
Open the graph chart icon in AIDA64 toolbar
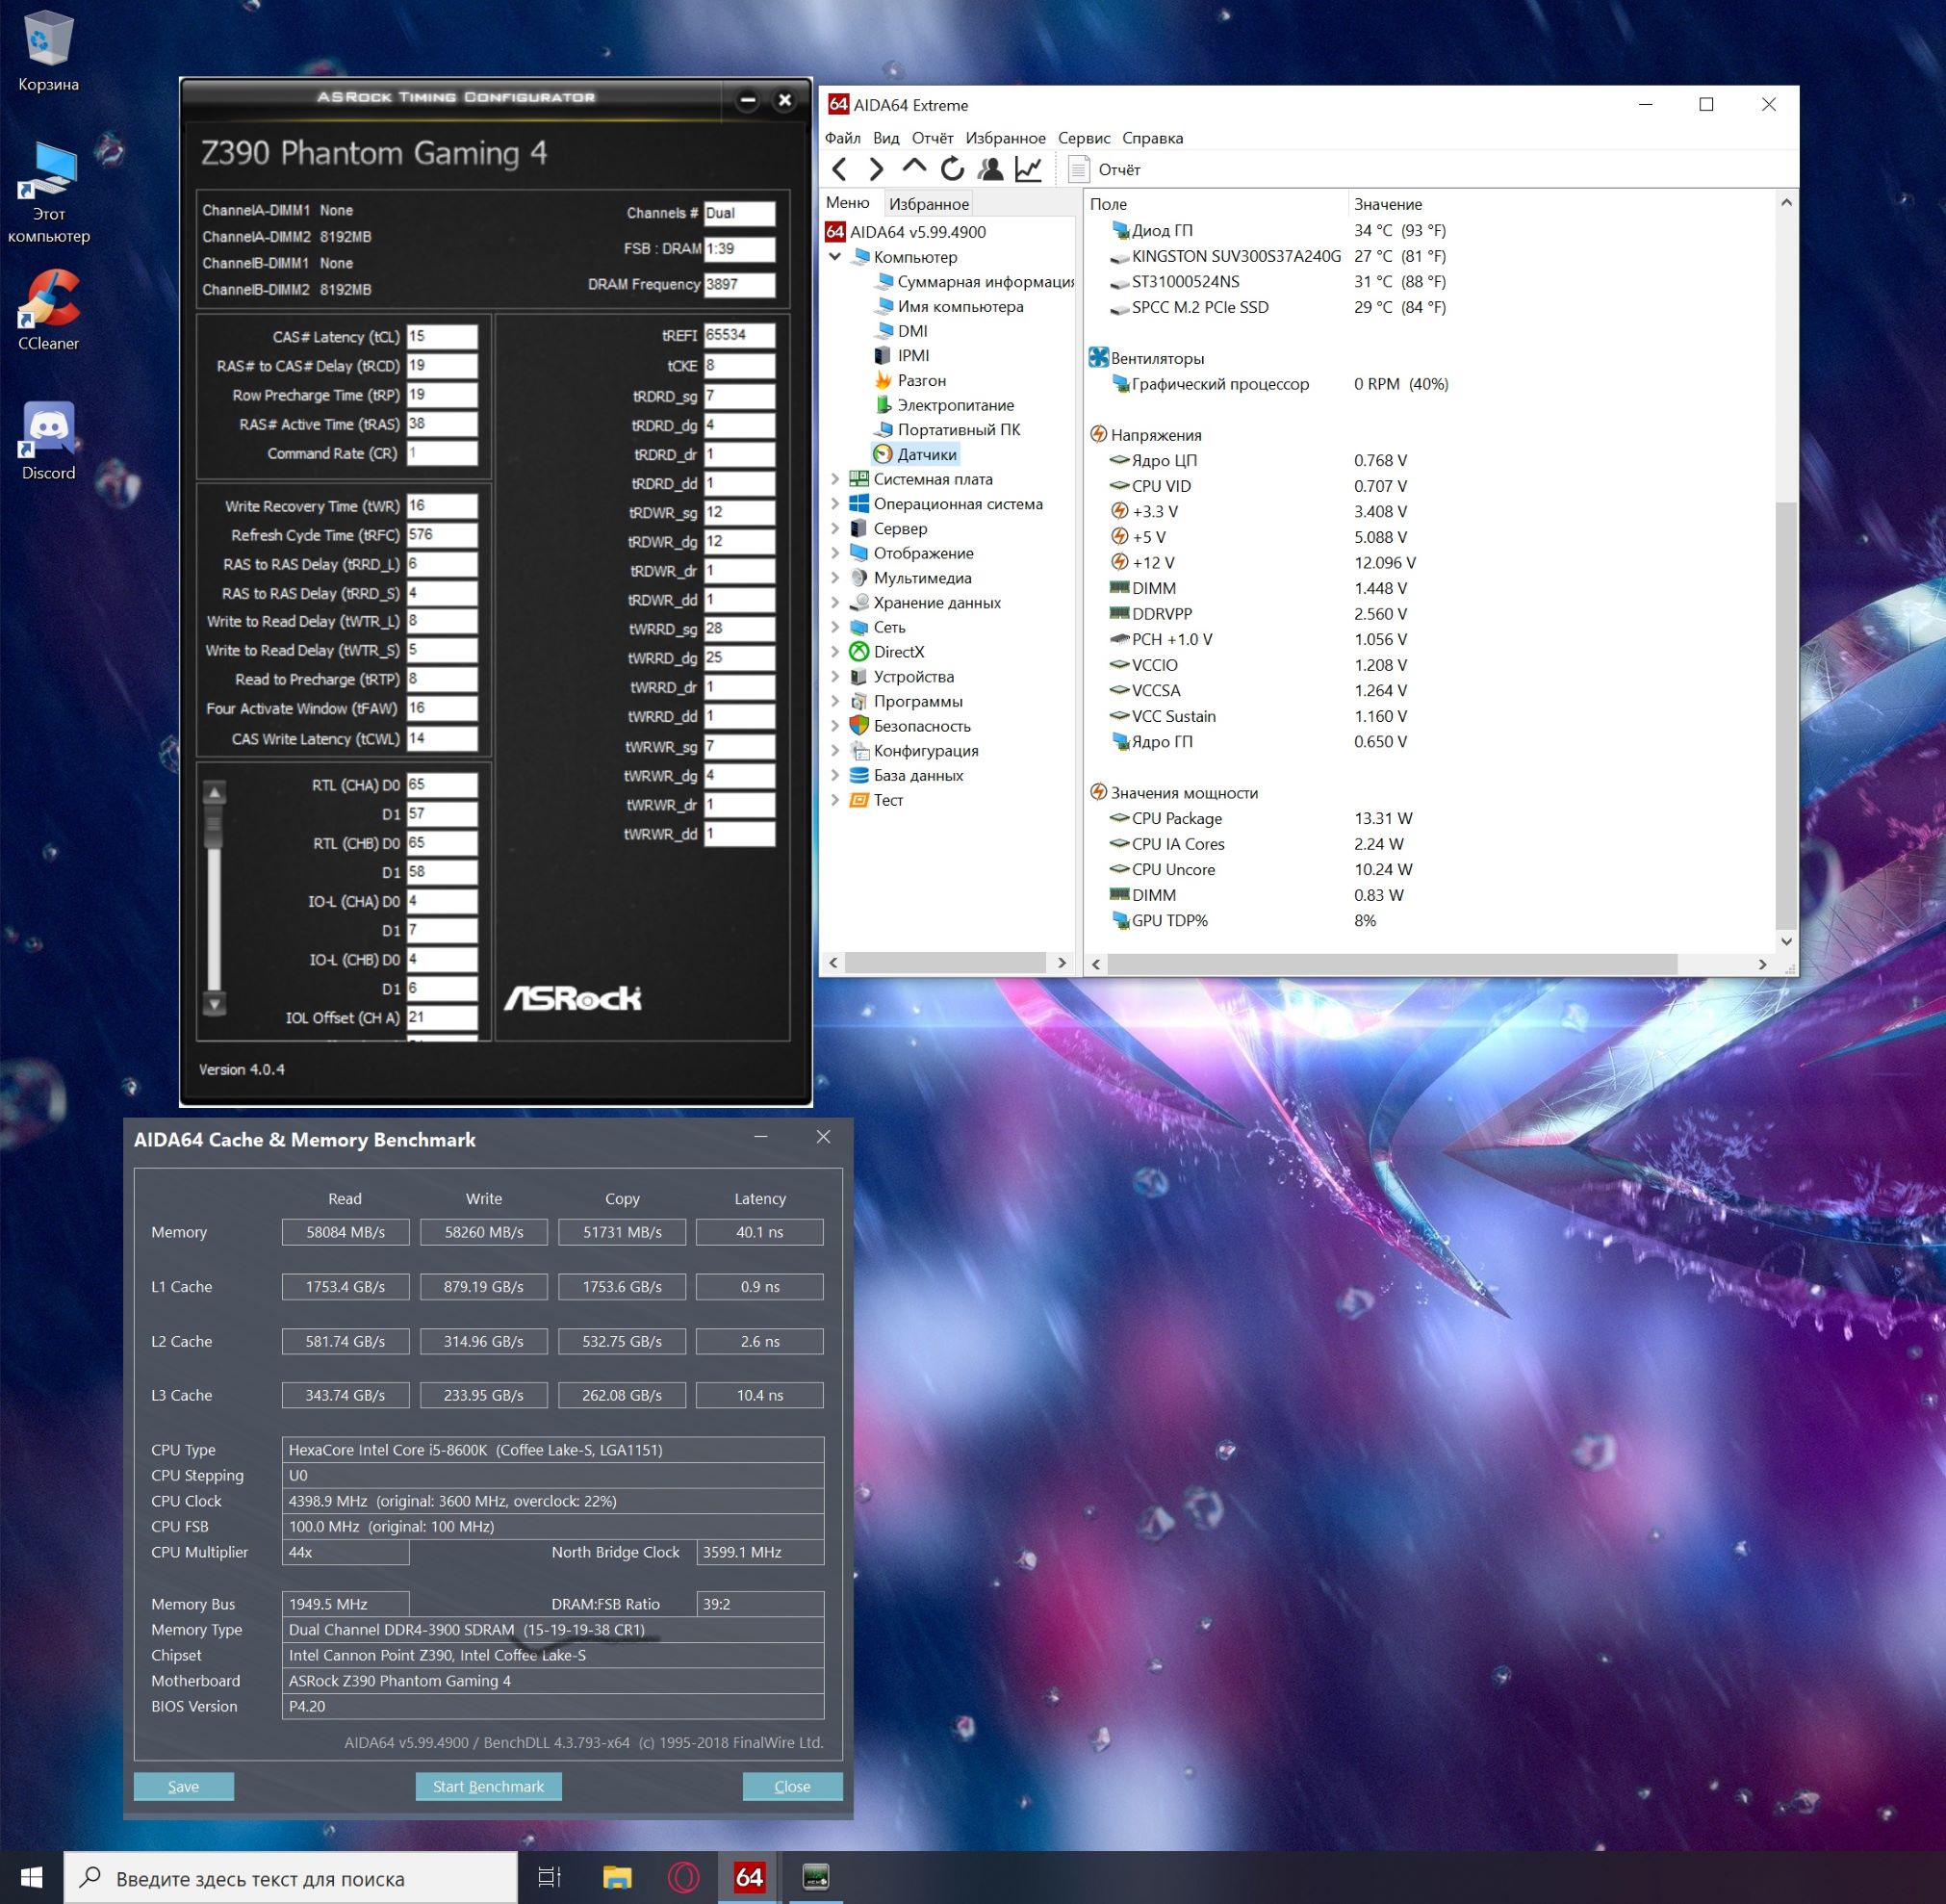(x=1028, y=169)
